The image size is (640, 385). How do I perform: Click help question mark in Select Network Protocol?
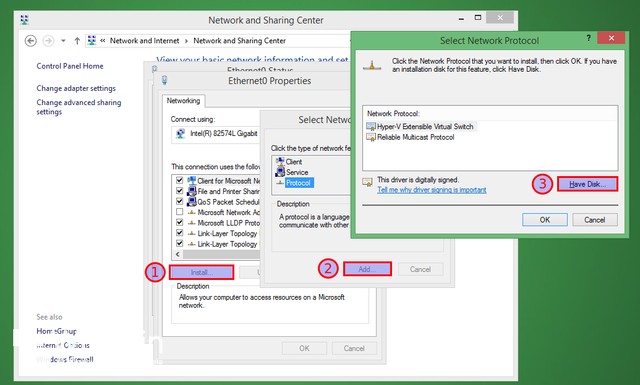tap(589, 38)
